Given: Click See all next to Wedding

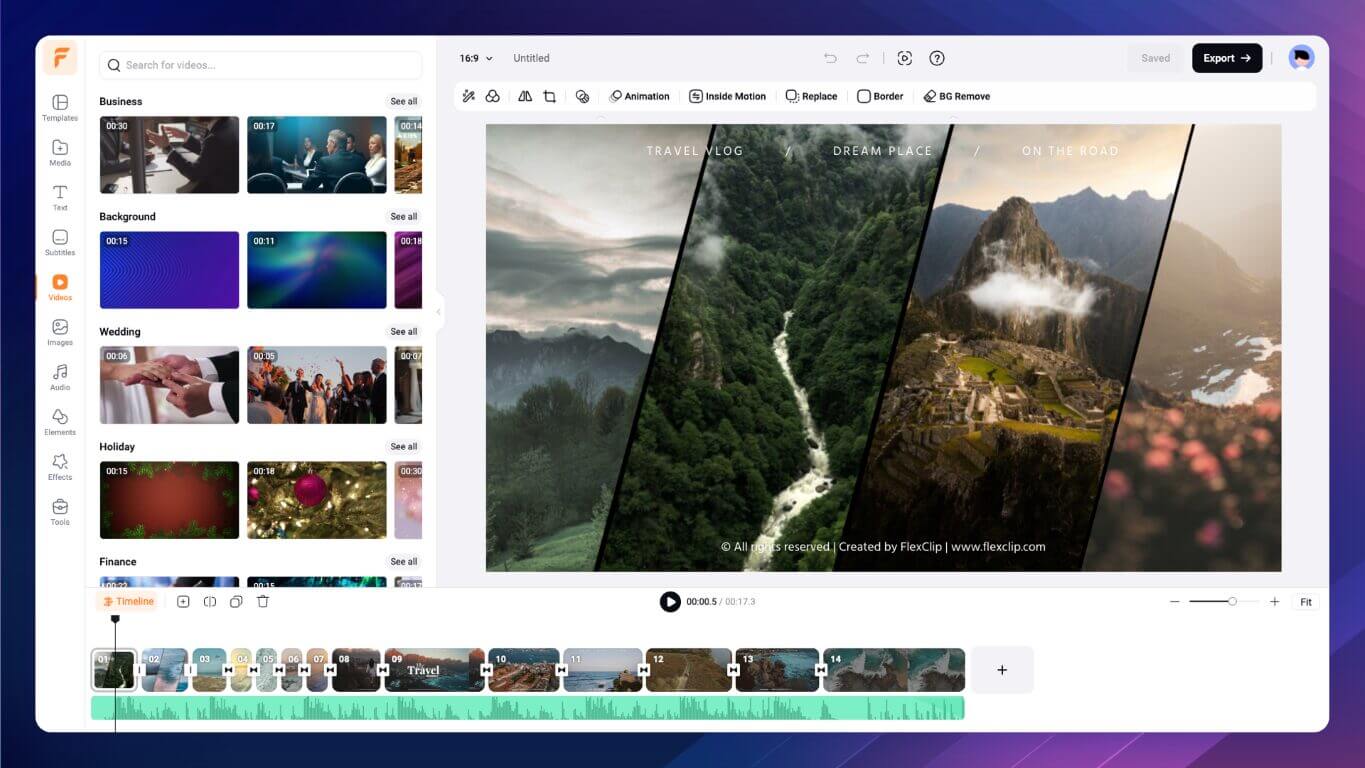Looking at the screenshot, I should click(404, 332).
